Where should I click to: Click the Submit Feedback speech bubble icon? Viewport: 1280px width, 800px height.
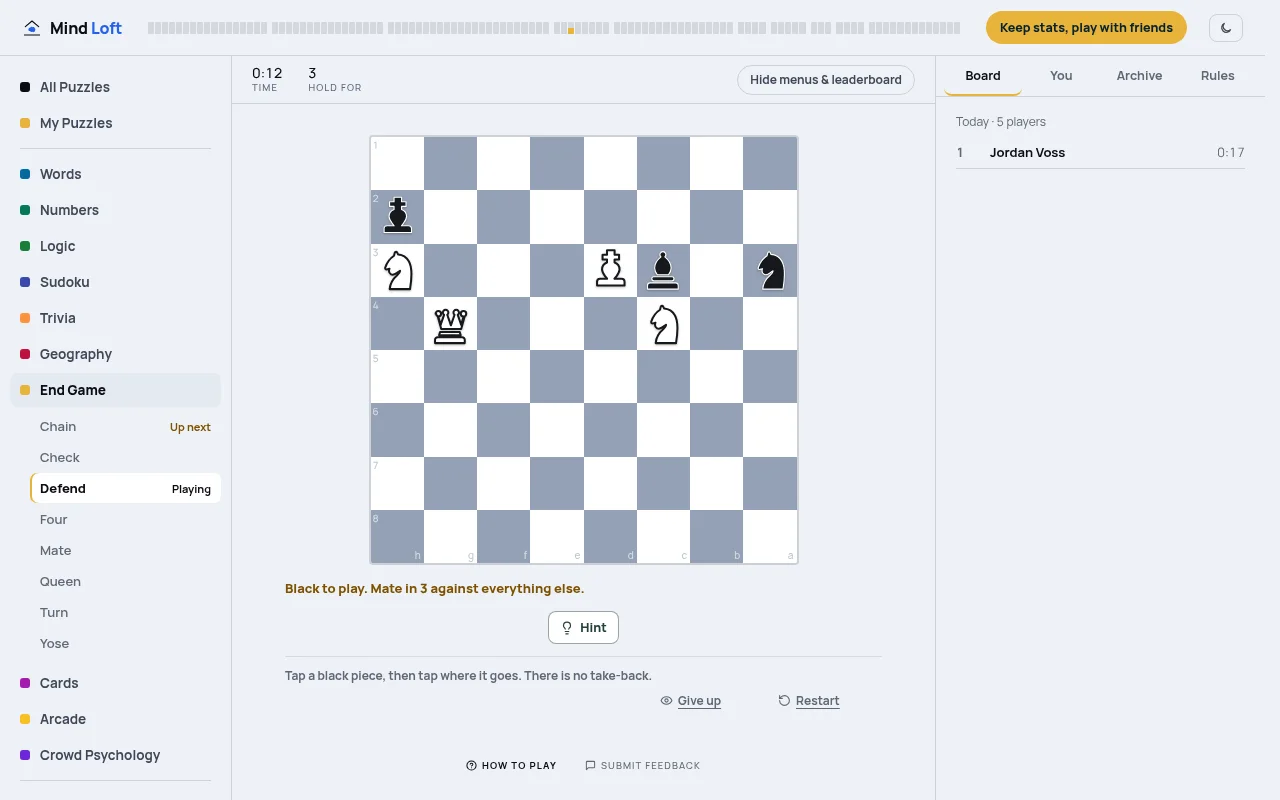pos(590,766)
